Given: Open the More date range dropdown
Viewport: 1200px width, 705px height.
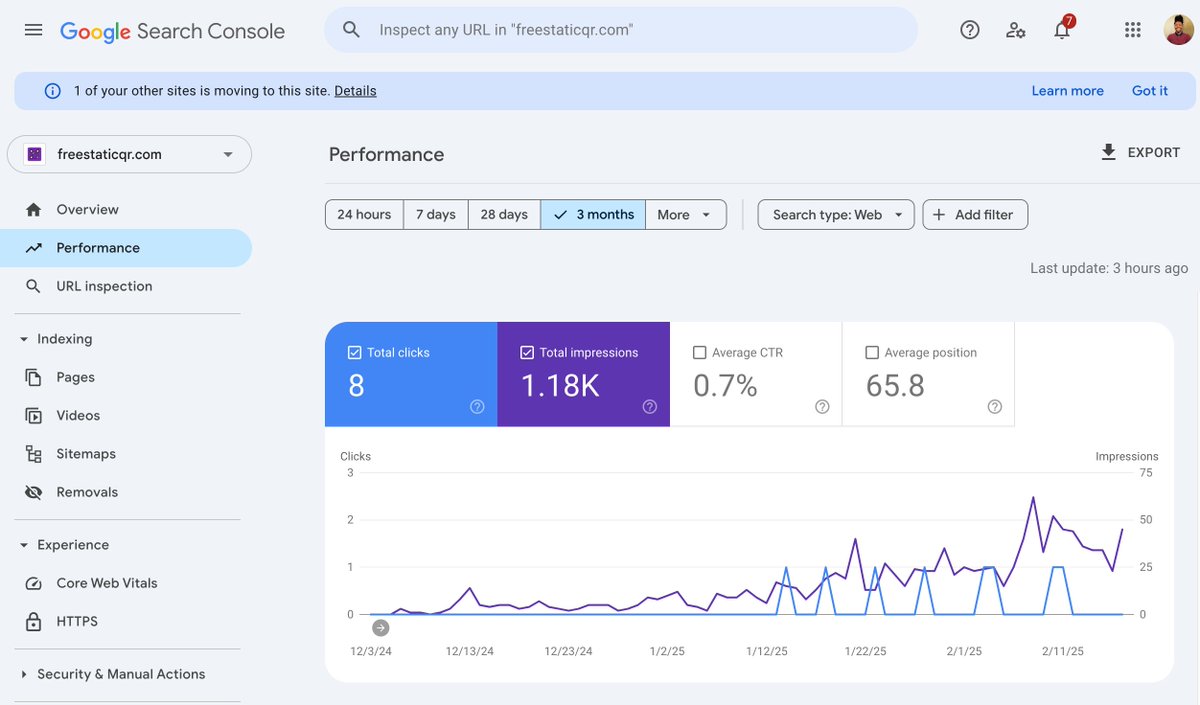Looking at the screenshot, I should pos(685,215).
